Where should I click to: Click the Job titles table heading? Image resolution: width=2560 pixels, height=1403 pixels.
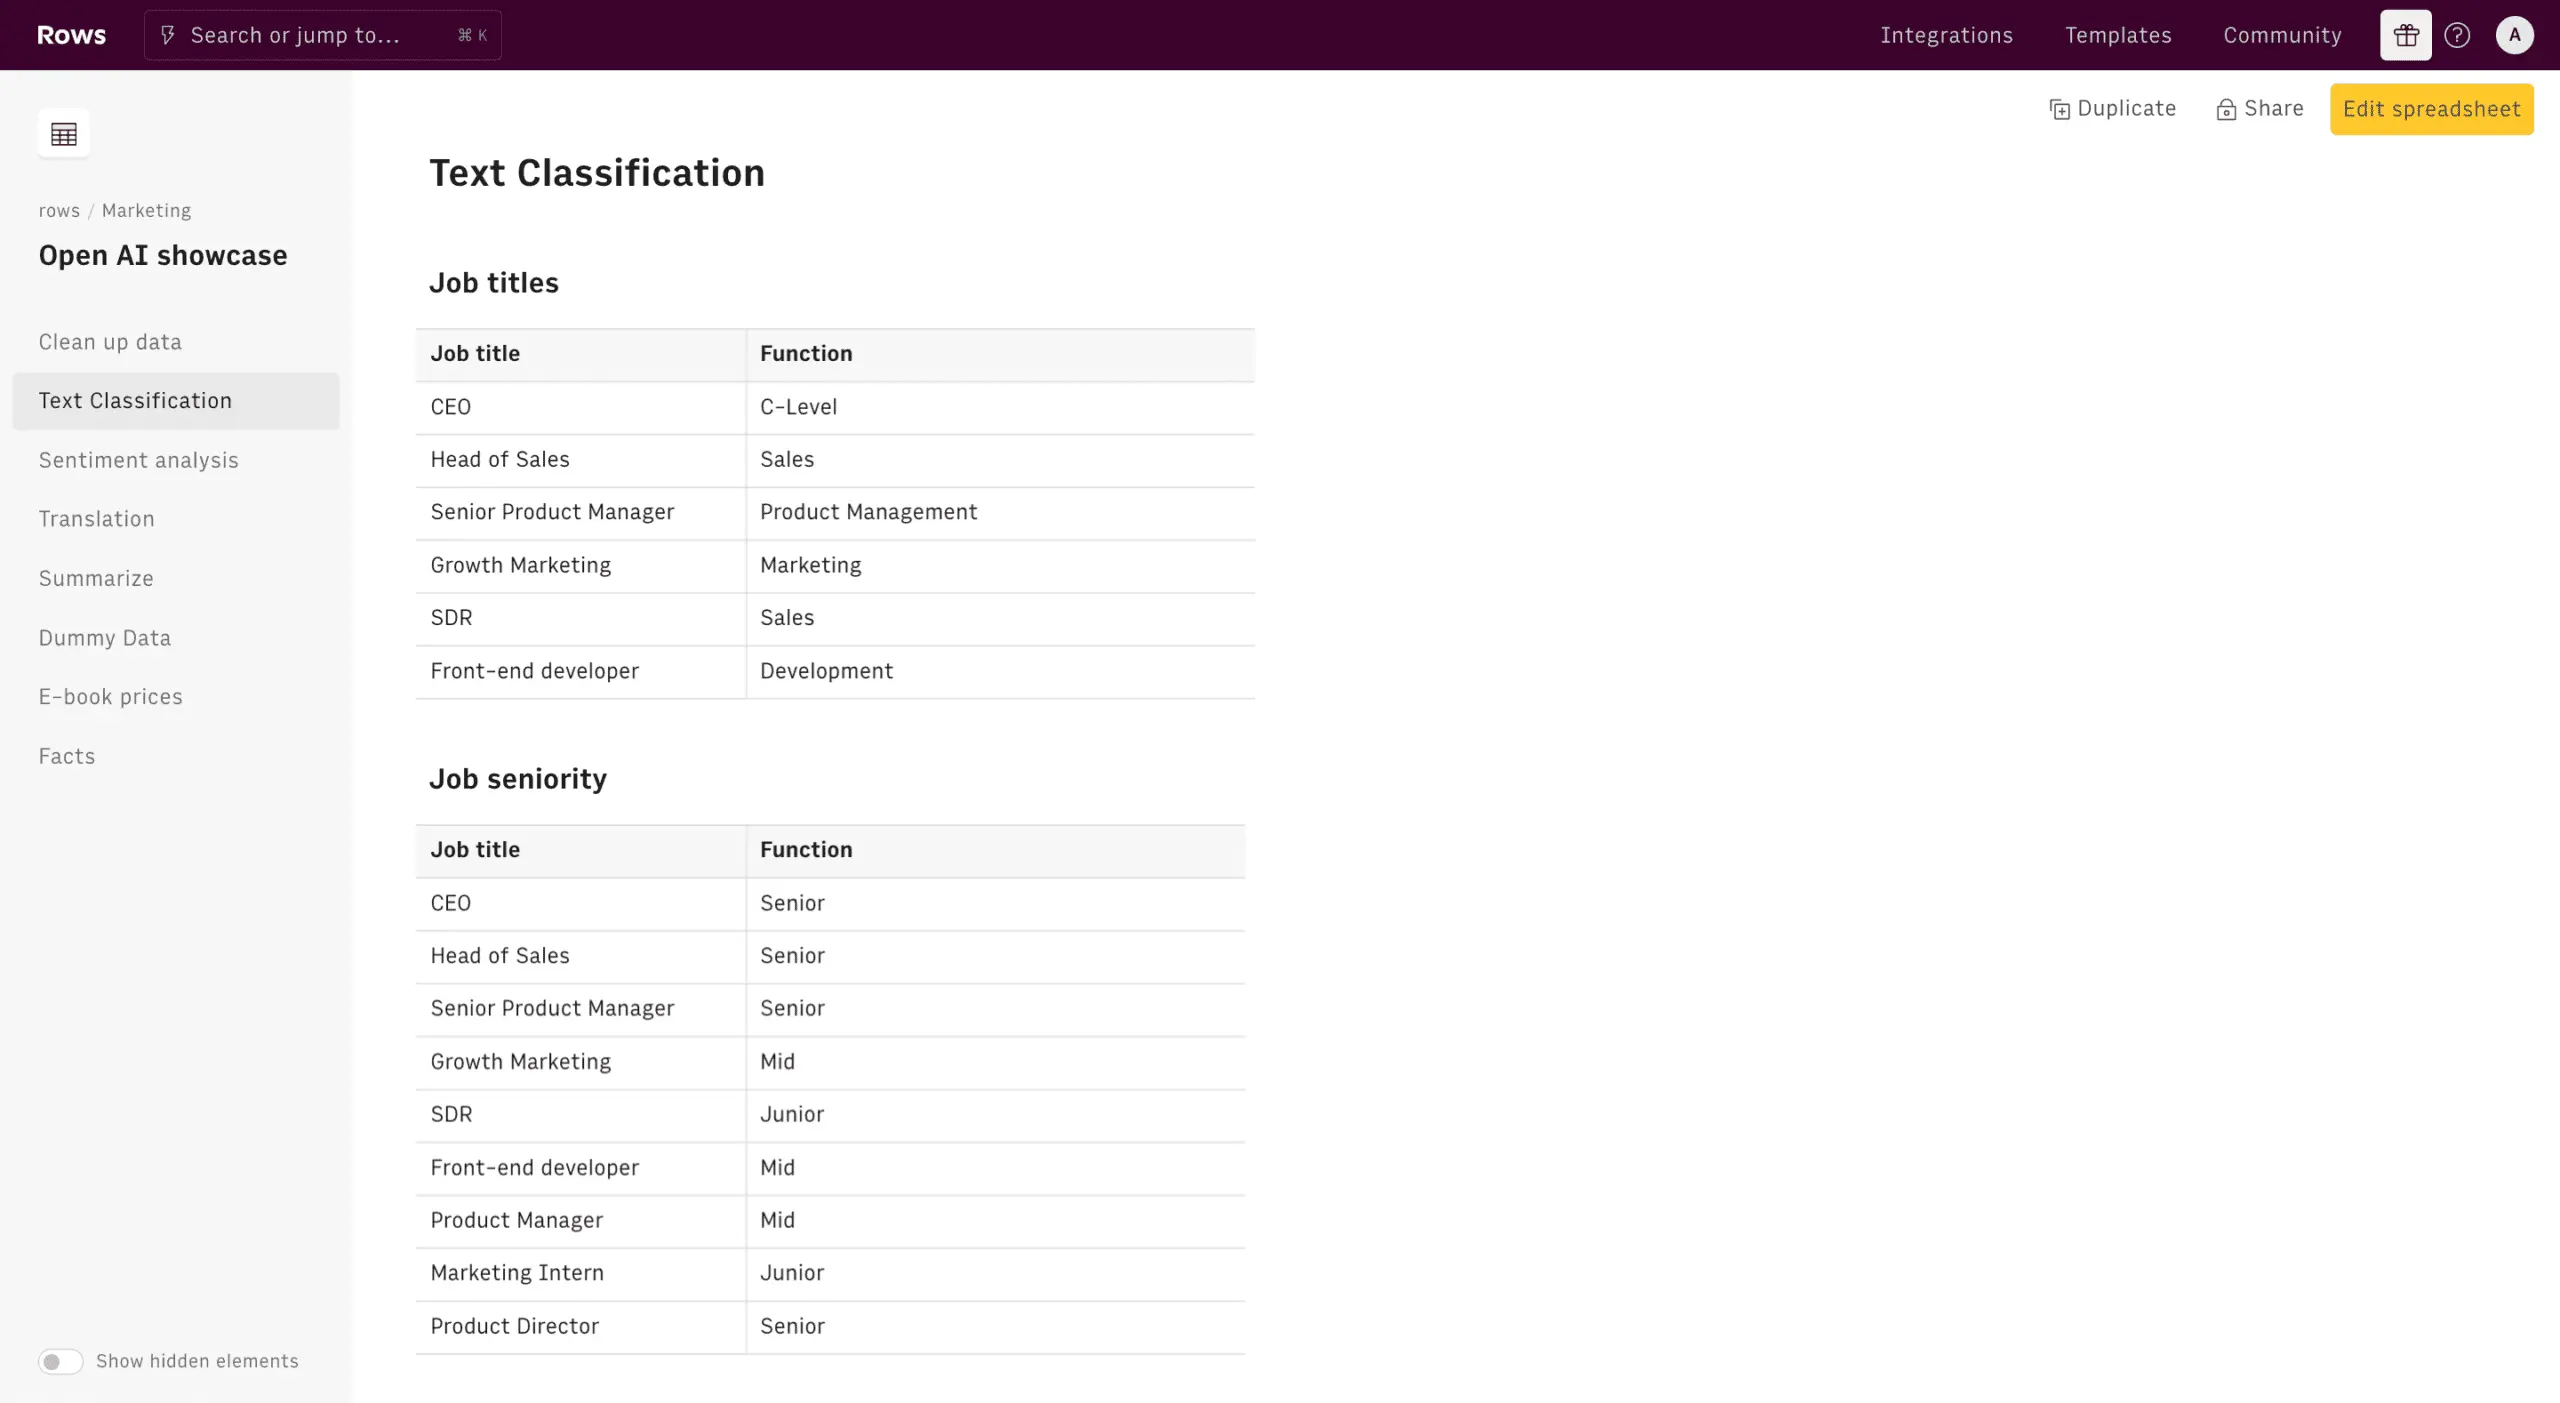[x=494, y=283]
